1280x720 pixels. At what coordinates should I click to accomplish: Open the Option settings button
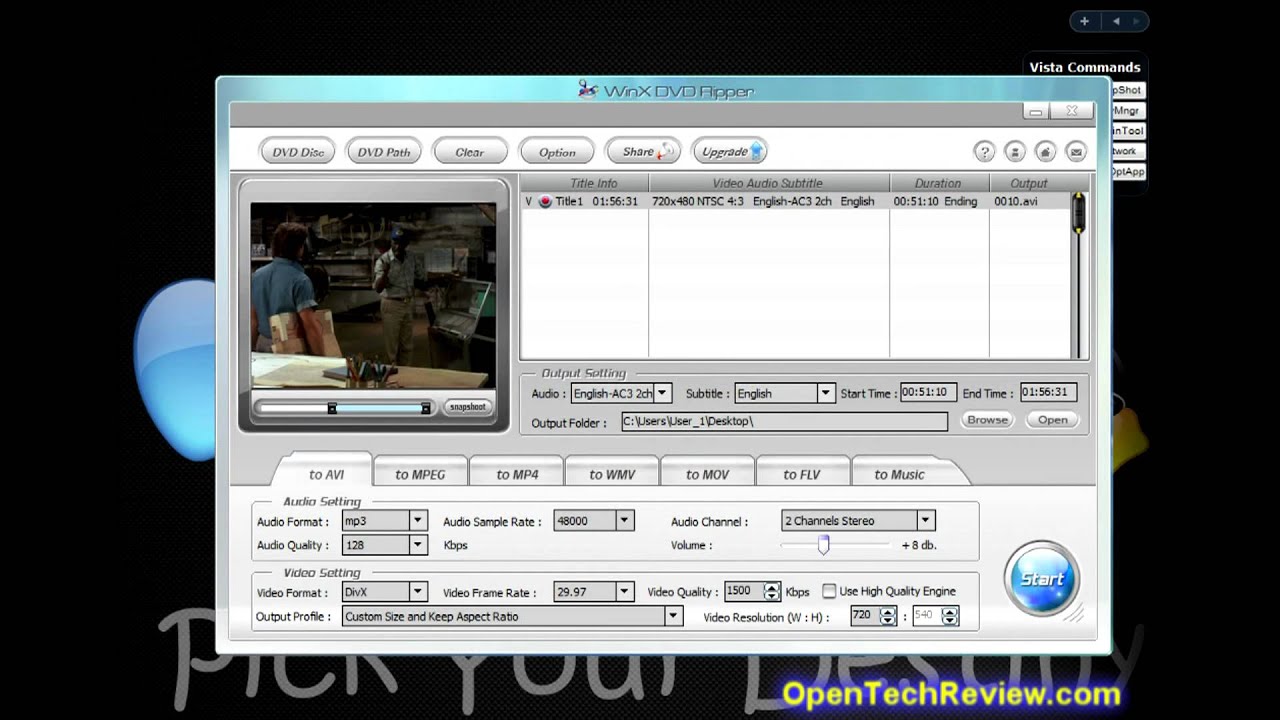(557, 152)
